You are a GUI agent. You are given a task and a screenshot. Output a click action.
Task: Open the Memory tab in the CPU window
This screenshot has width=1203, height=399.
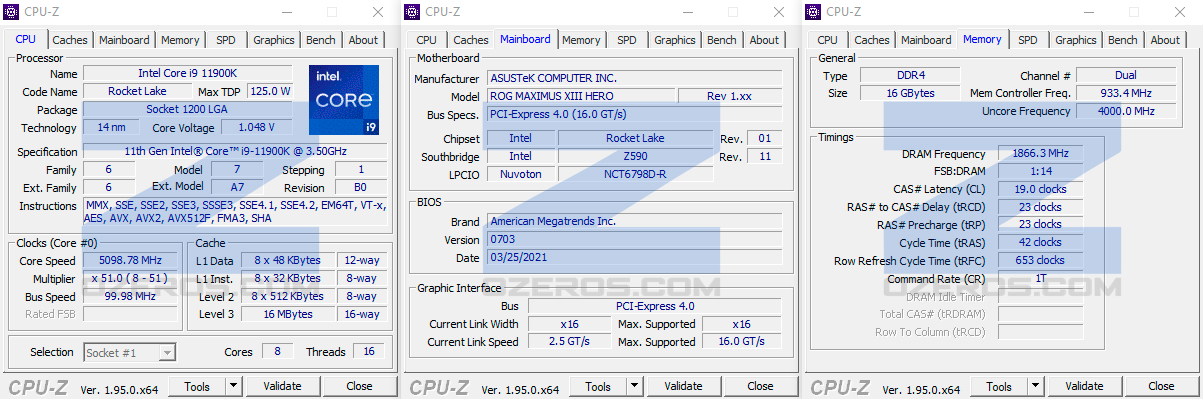180,40
